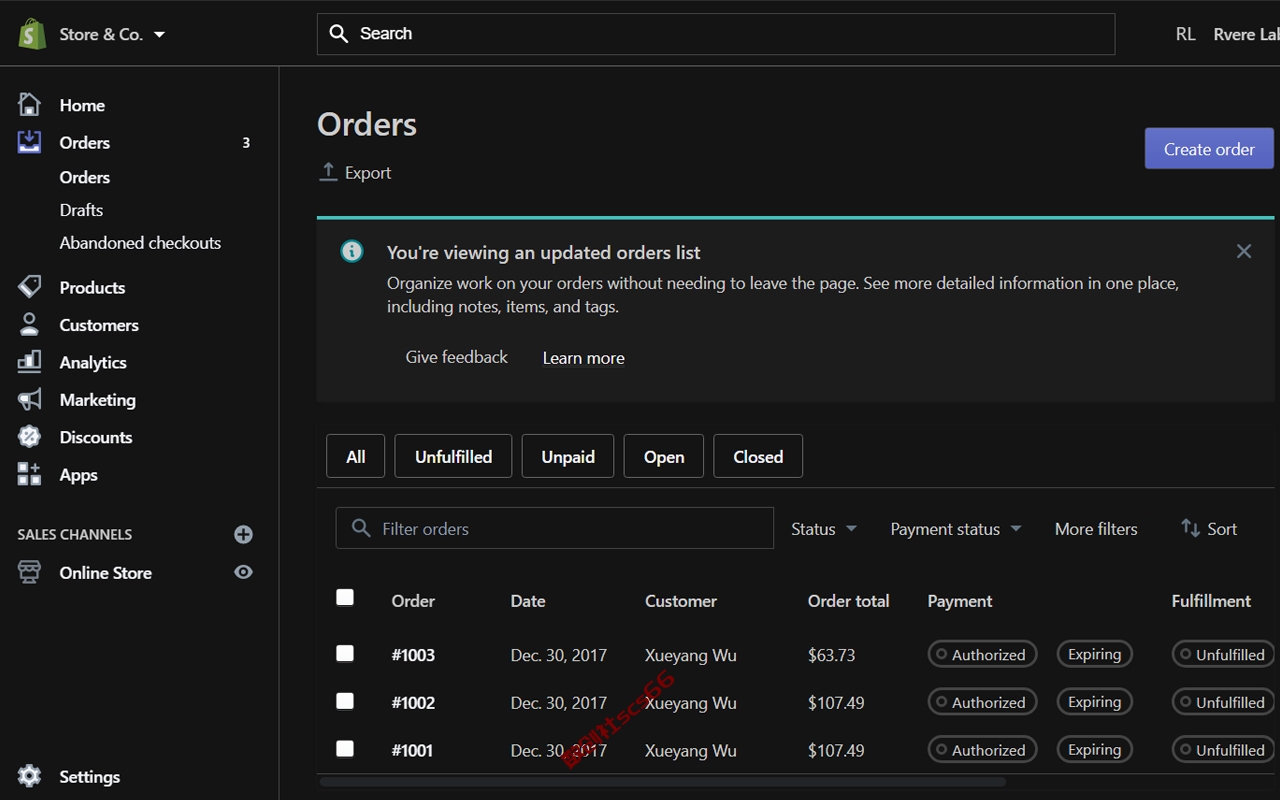Open Drafts in the sidebar

point(81,210)
